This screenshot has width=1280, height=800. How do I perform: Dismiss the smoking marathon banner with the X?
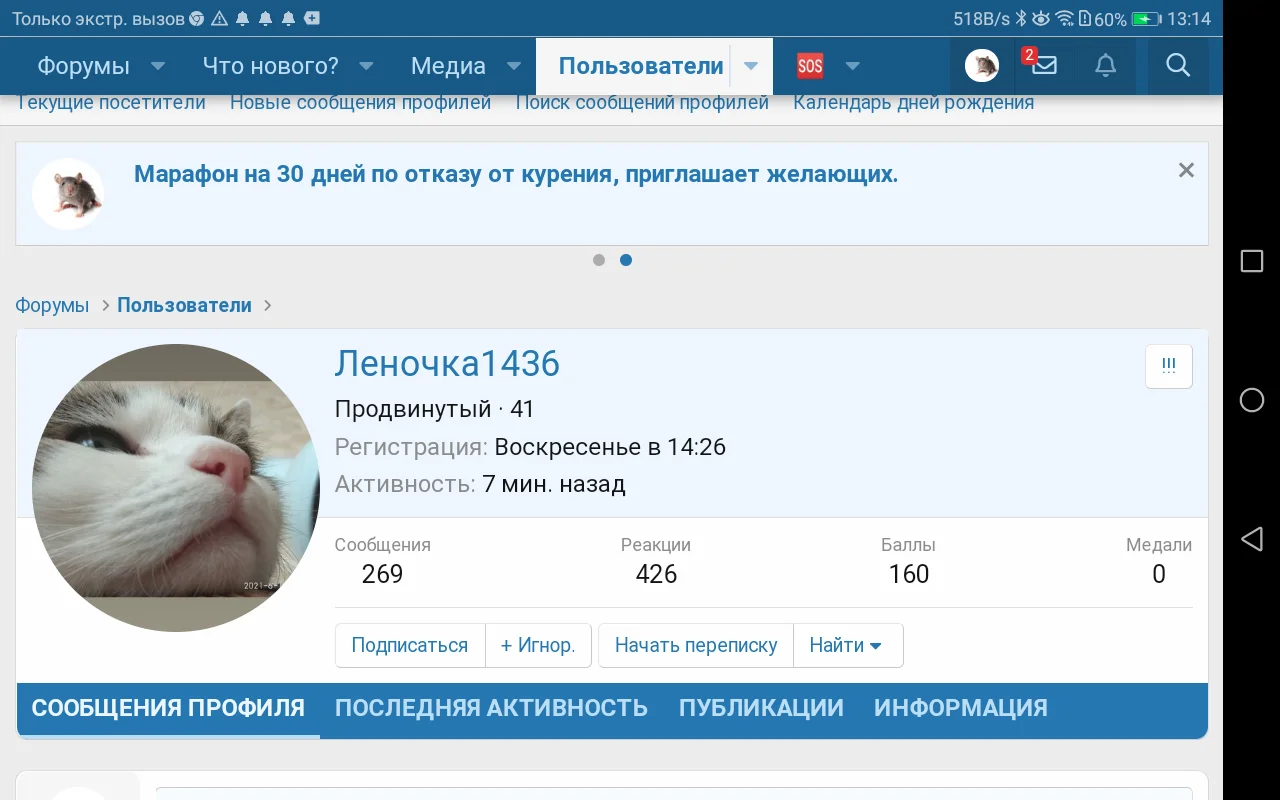click(x=1186, y=170)
